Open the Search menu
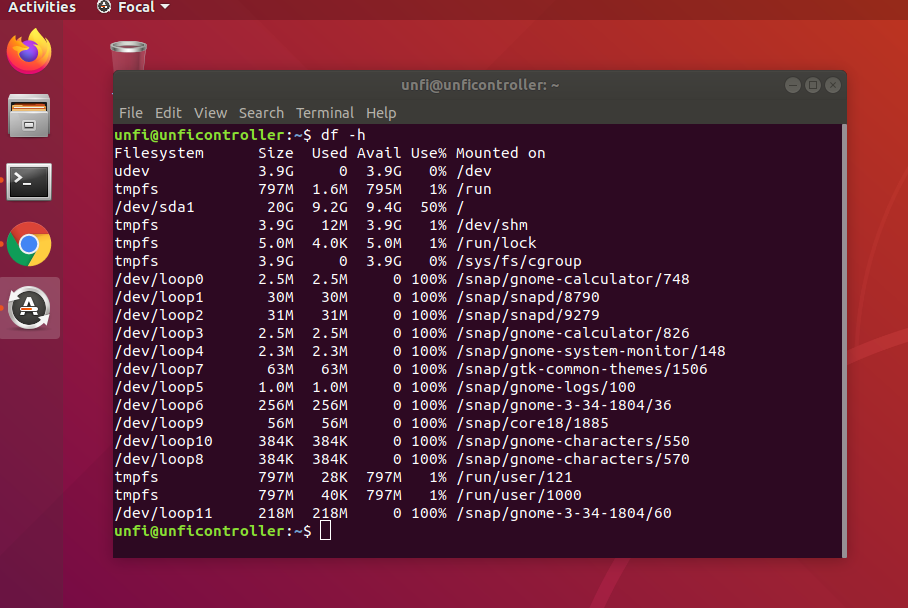The height and width of the screenshot is (608, 908). (261, 113)
